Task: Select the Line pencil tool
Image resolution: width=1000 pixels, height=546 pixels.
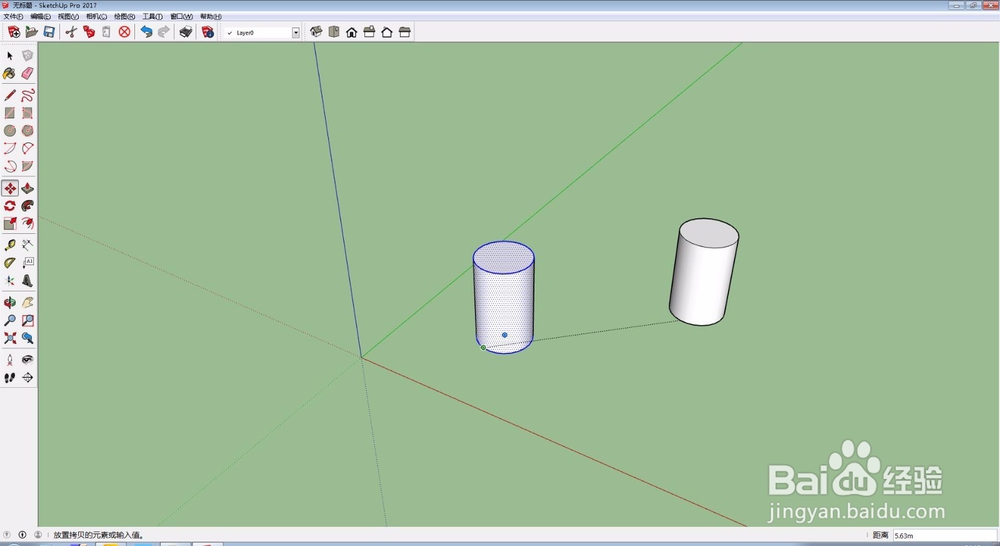Action: [10, 96]
